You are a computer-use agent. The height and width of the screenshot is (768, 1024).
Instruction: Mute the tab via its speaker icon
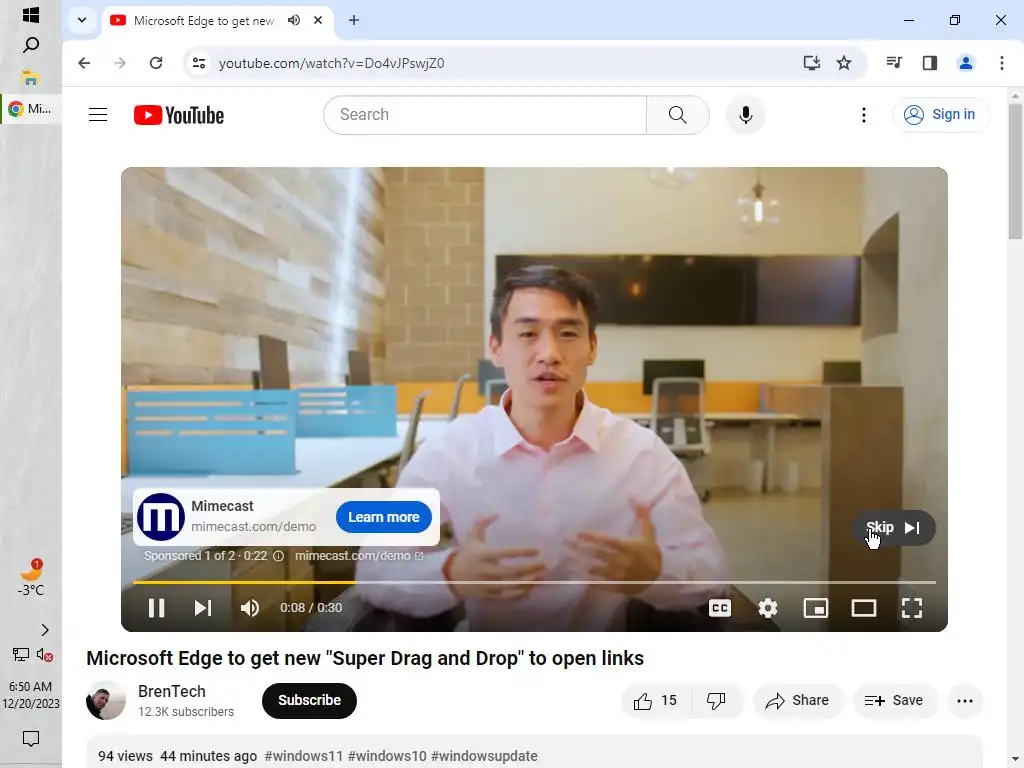(294, 20)
